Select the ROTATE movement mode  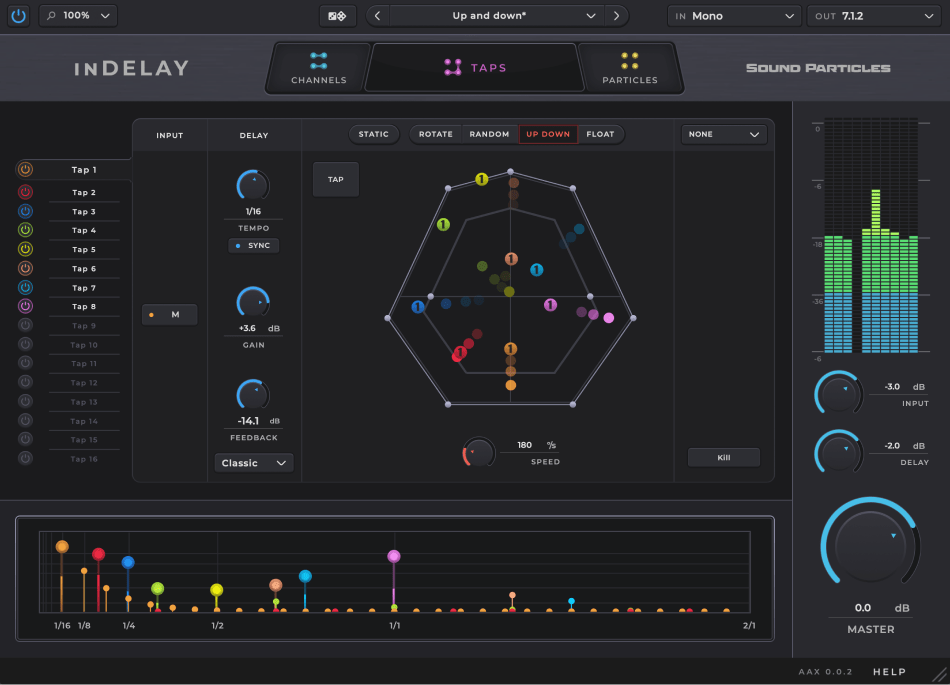pyautogui.click(x=436, y=134)
